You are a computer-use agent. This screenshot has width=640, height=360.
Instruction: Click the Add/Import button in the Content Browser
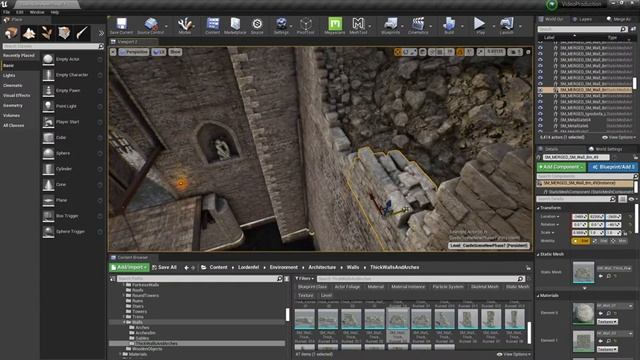pos(129,267)
